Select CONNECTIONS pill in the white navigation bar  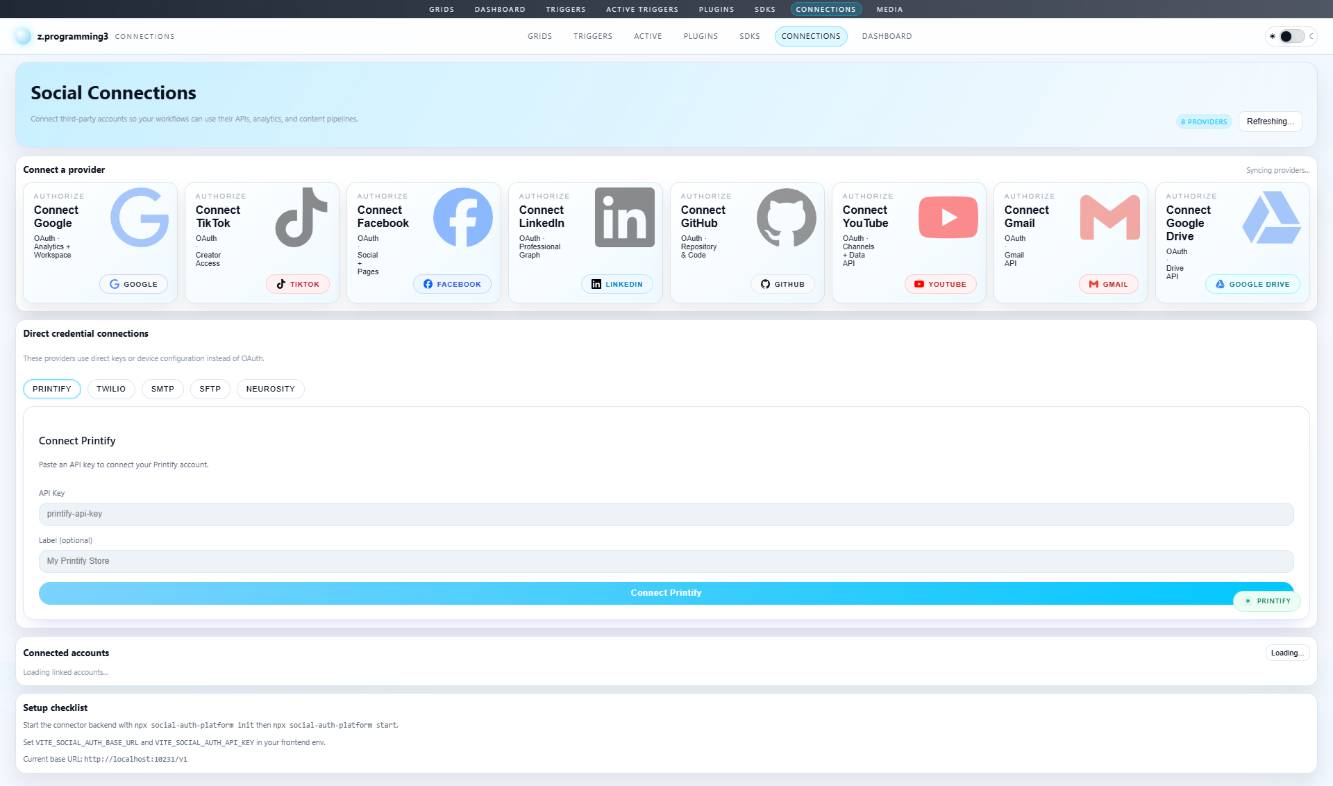[x=811, y=36]
